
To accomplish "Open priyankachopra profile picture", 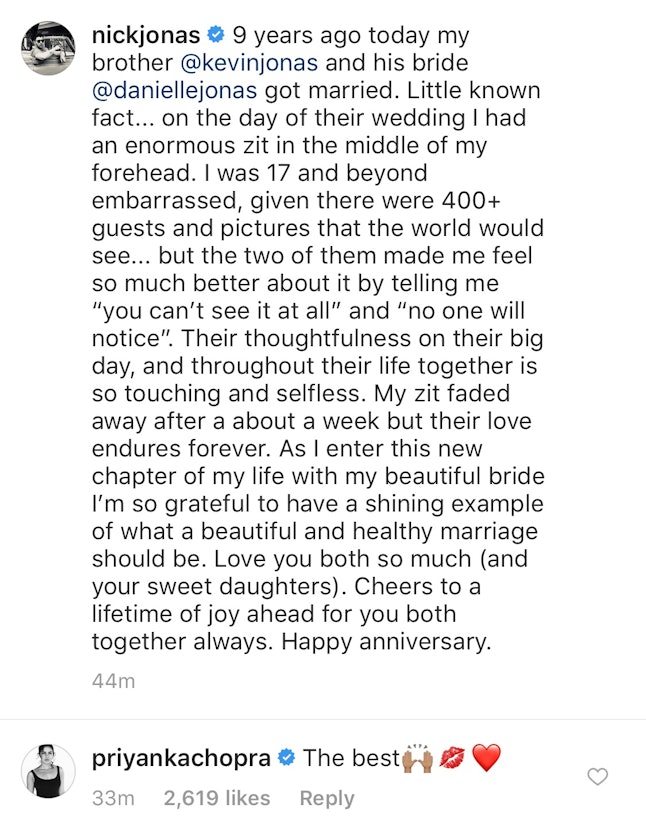I will click(48, 771).
